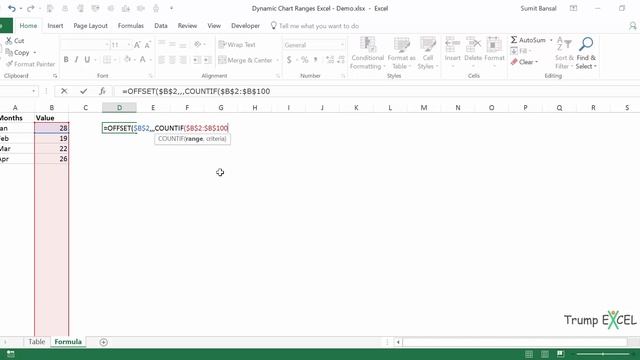Viewport: 640px width, 360px height.
Task: Decrease font size with smaller A icon
Action: (x=147, y=44)
